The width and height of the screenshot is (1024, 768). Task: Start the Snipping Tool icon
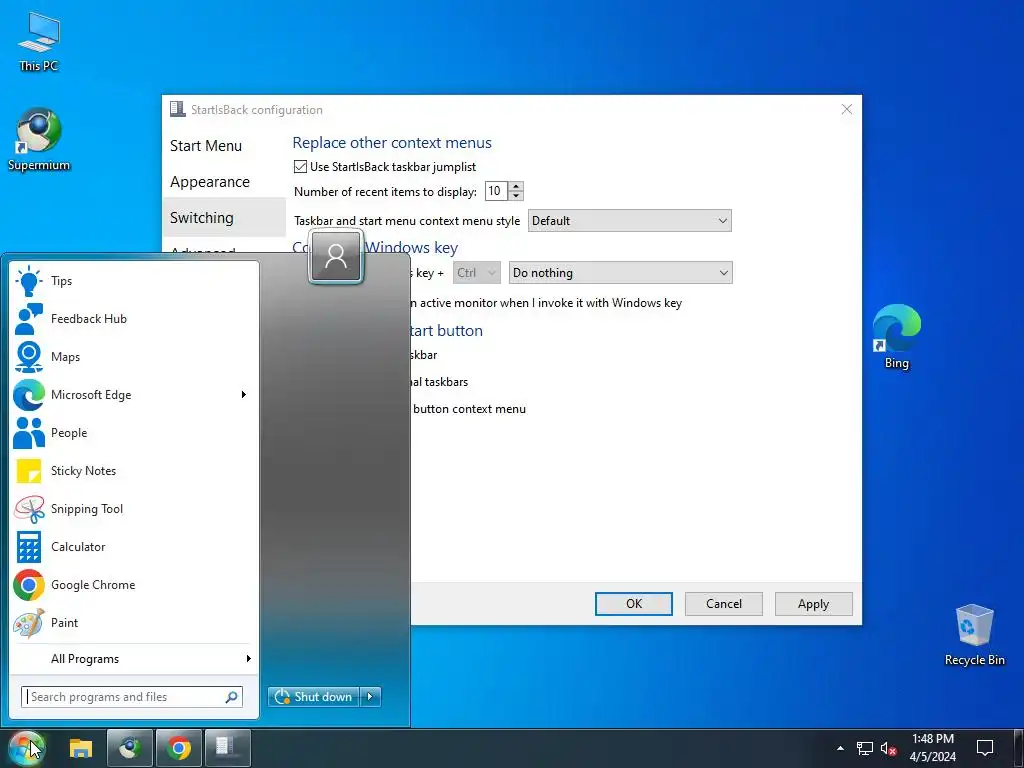29,509
